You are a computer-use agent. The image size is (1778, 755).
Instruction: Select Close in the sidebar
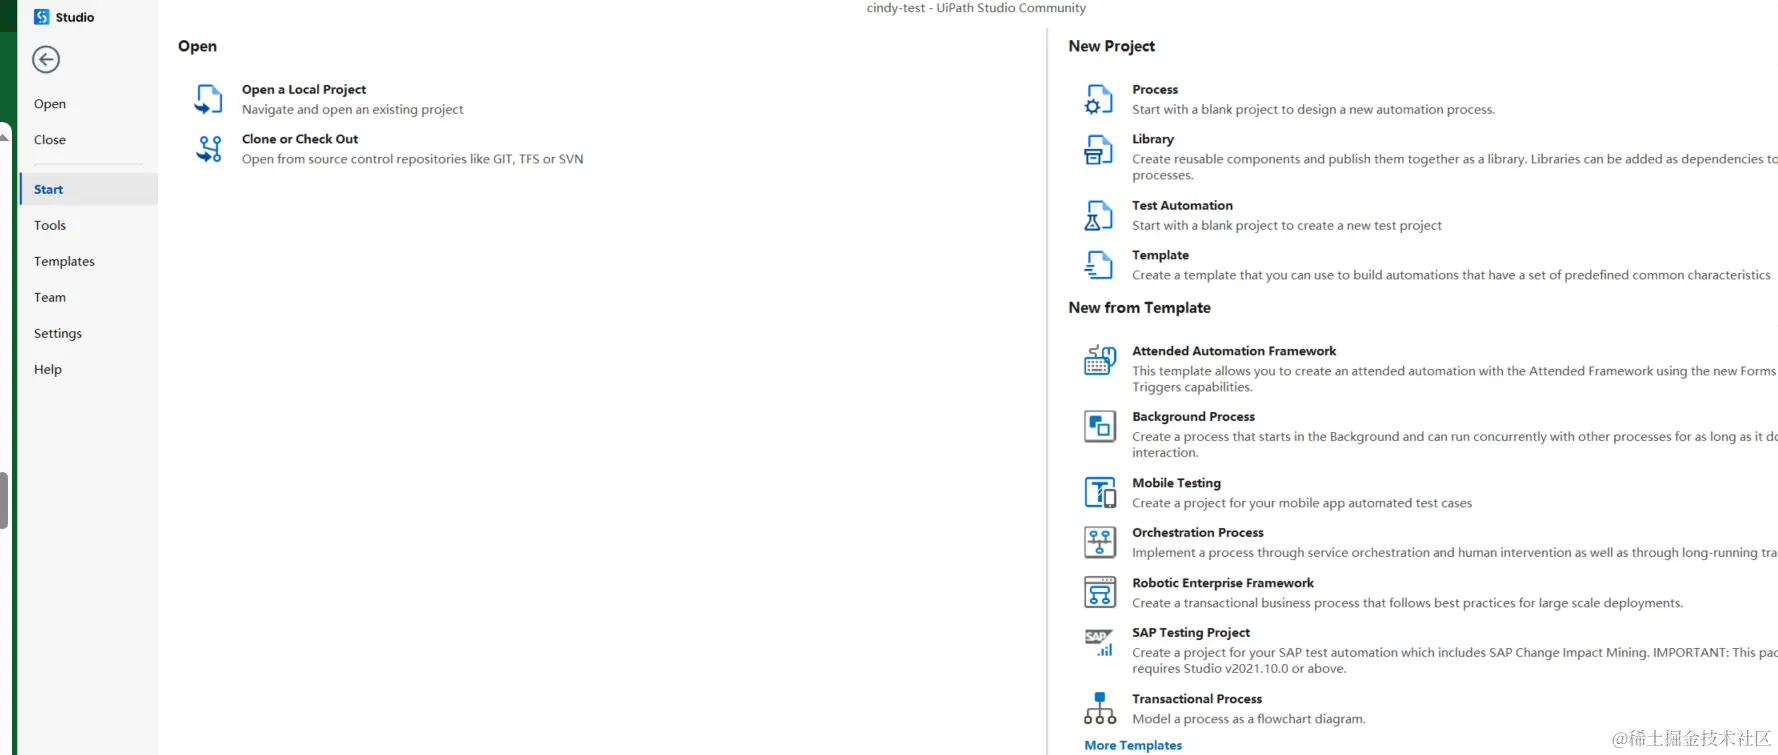point(50,140)
